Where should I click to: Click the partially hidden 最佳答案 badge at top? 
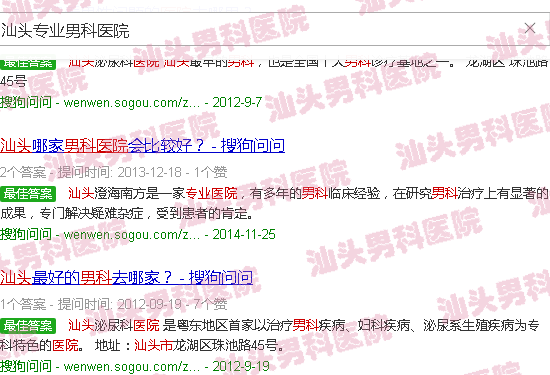(x=28, y=64)
